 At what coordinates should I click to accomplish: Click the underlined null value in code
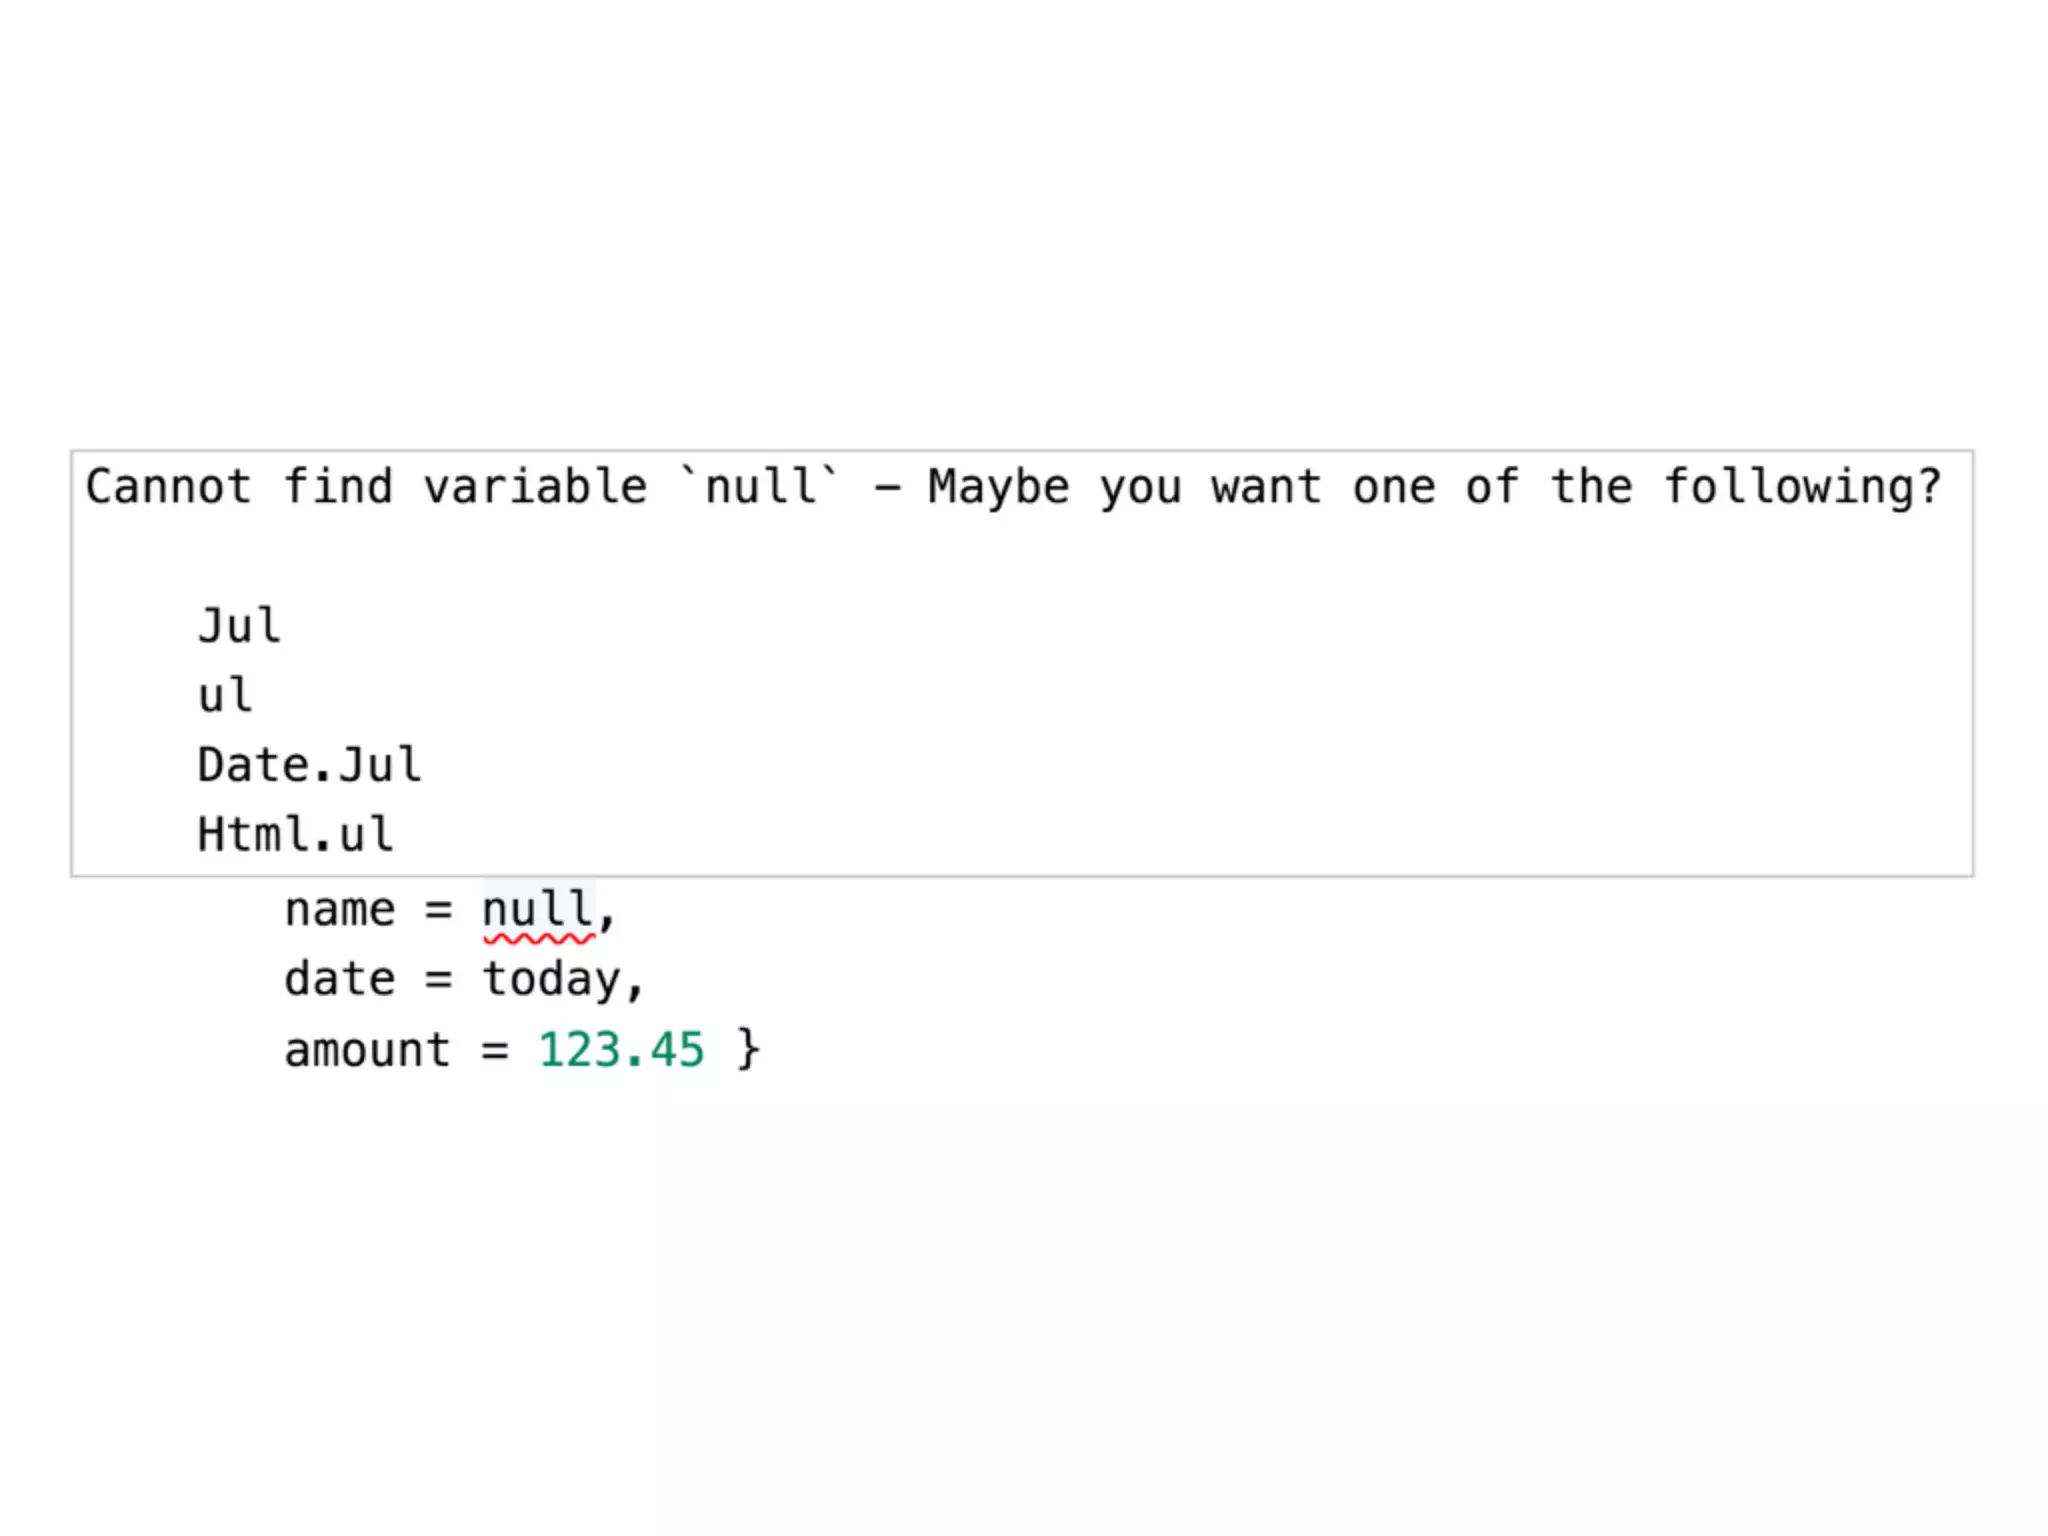tap(538, 911)
